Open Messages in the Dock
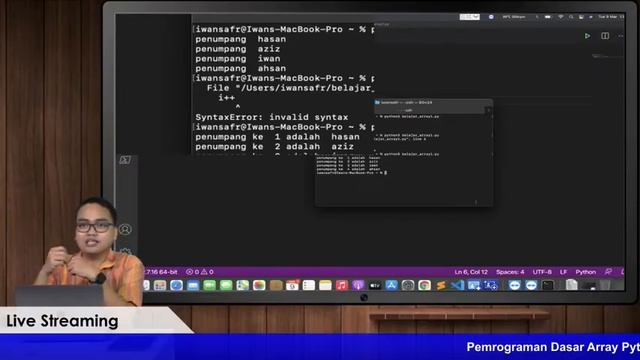Screen dimensions: 640x360 226,285
